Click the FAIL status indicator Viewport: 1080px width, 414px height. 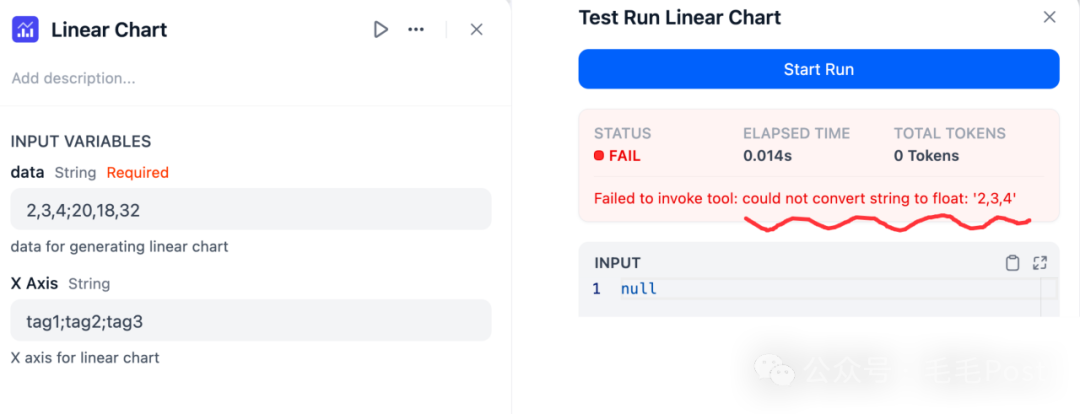617,156
